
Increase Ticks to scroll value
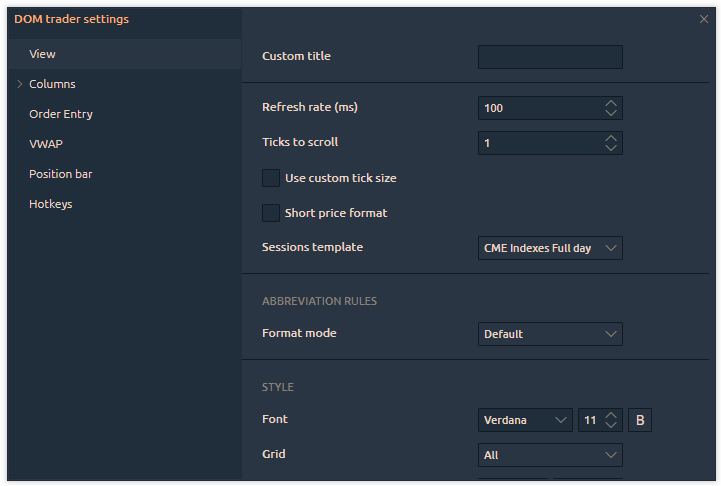coord(611,137)
